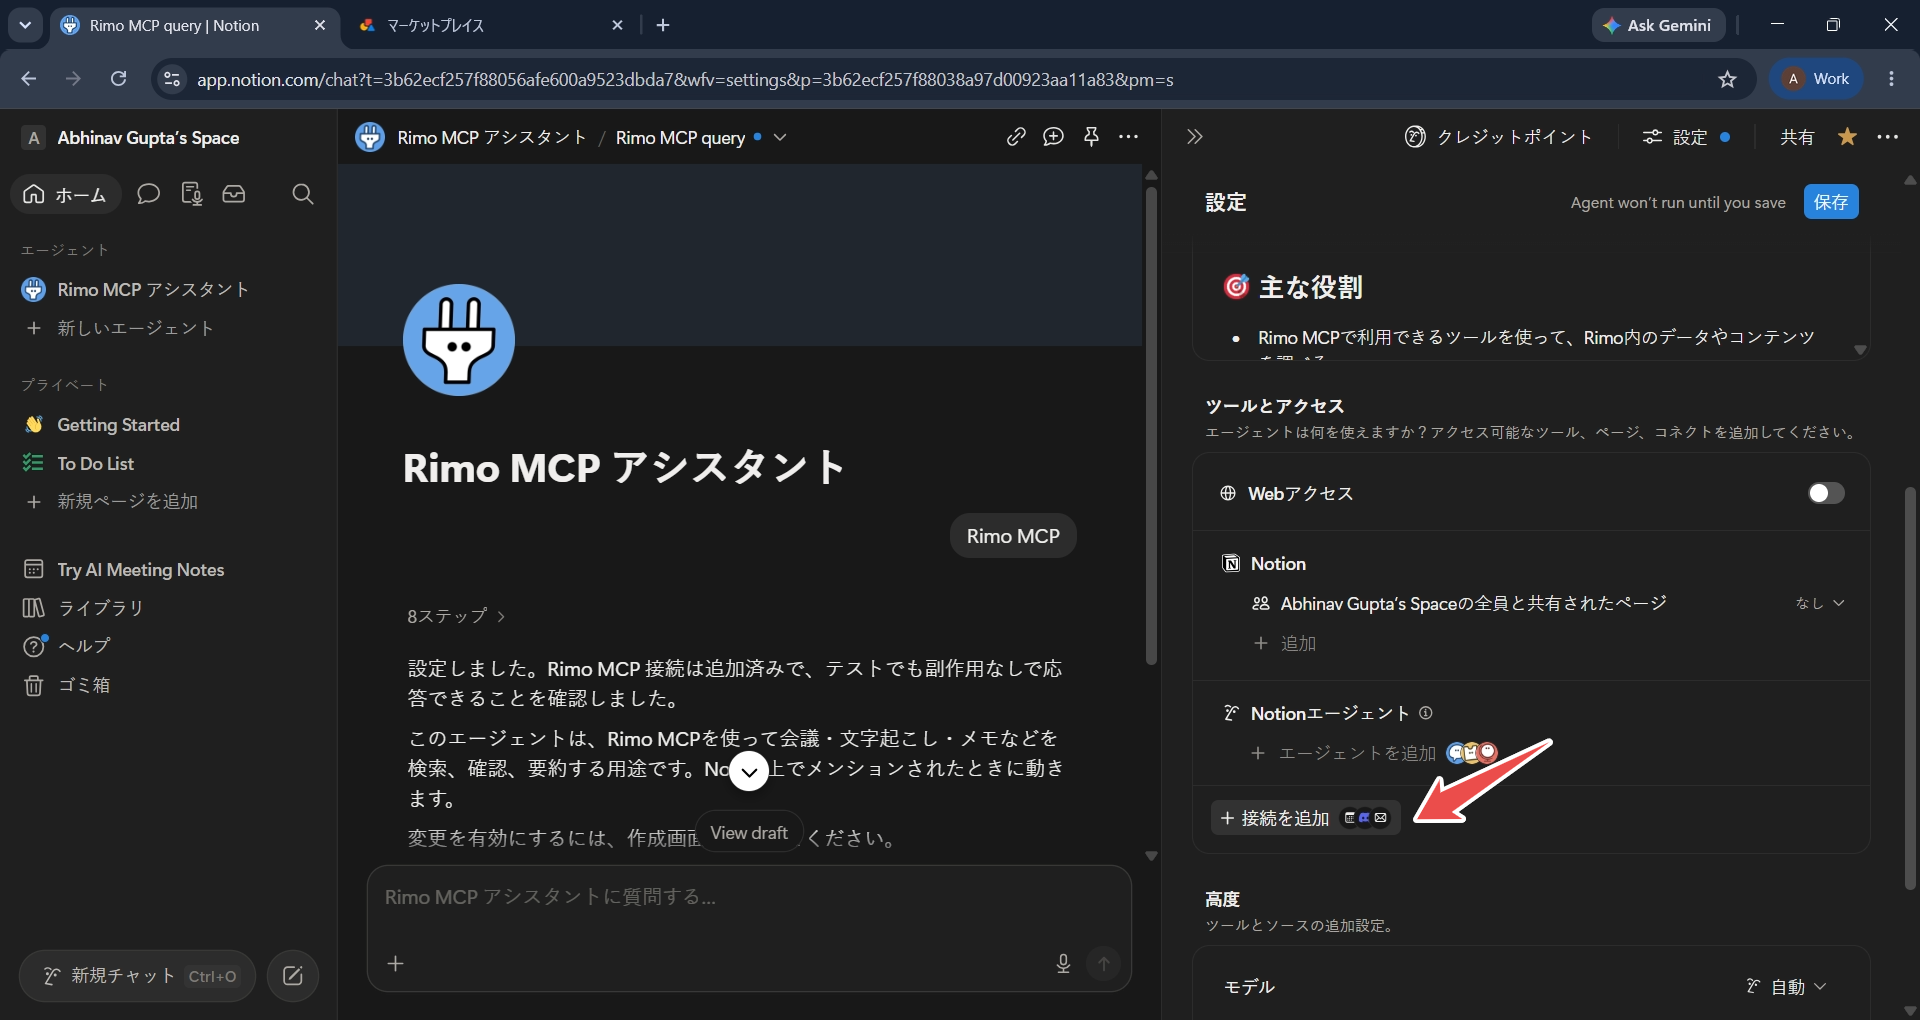Start a 新規チャット

tap(138, 976)
